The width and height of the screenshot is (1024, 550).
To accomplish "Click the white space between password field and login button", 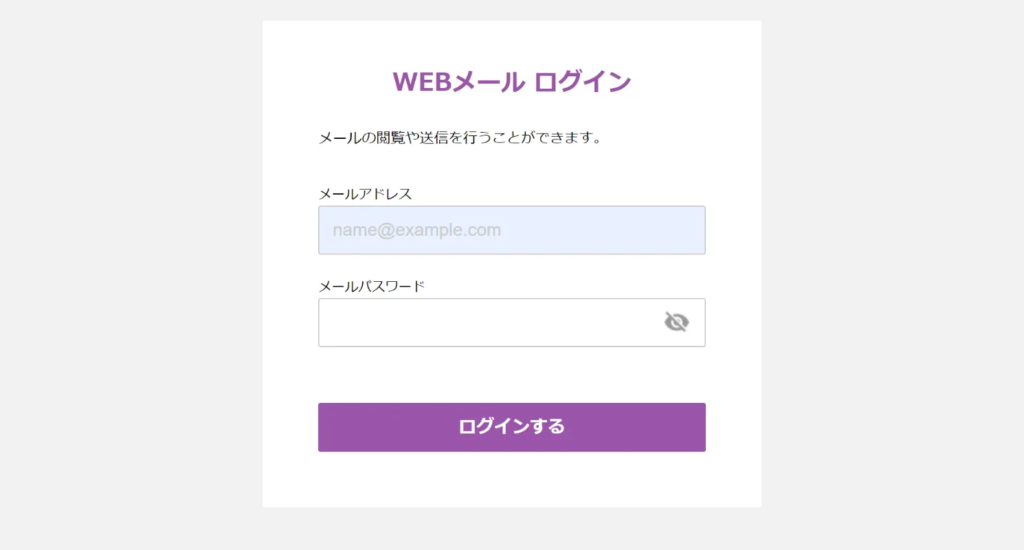I will tap(511, 375).
